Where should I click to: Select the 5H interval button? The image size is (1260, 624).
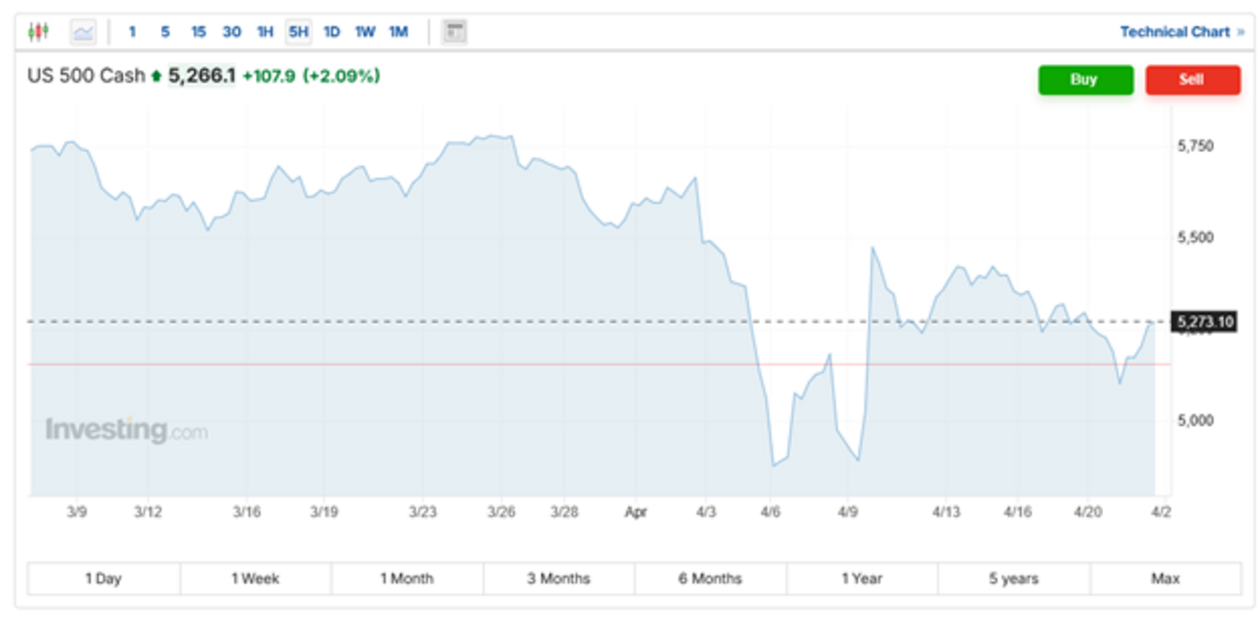point(298,32)
